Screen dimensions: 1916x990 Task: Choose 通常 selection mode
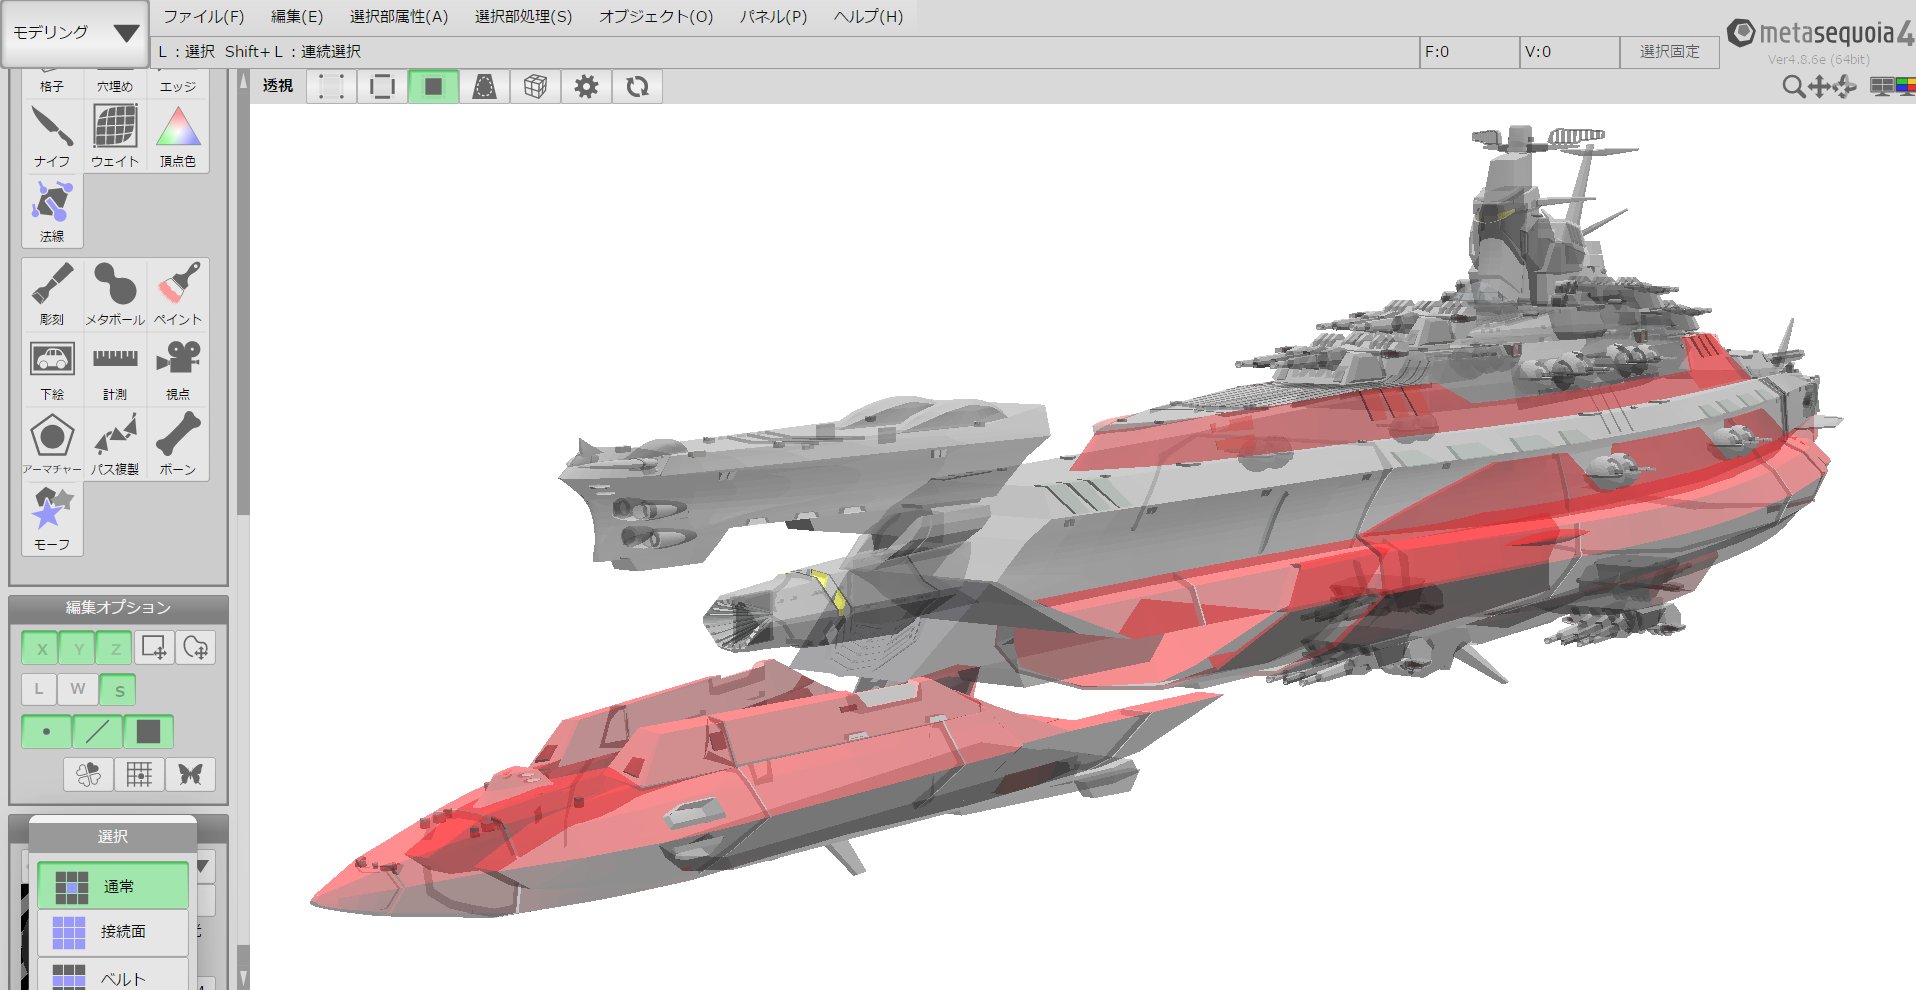click(x=113, y=886)
